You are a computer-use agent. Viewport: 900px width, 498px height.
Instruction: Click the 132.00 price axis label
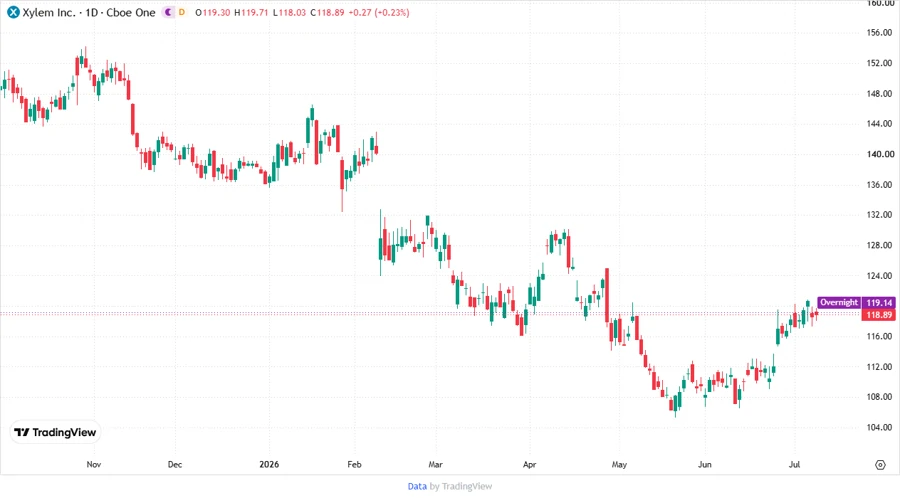880,215
